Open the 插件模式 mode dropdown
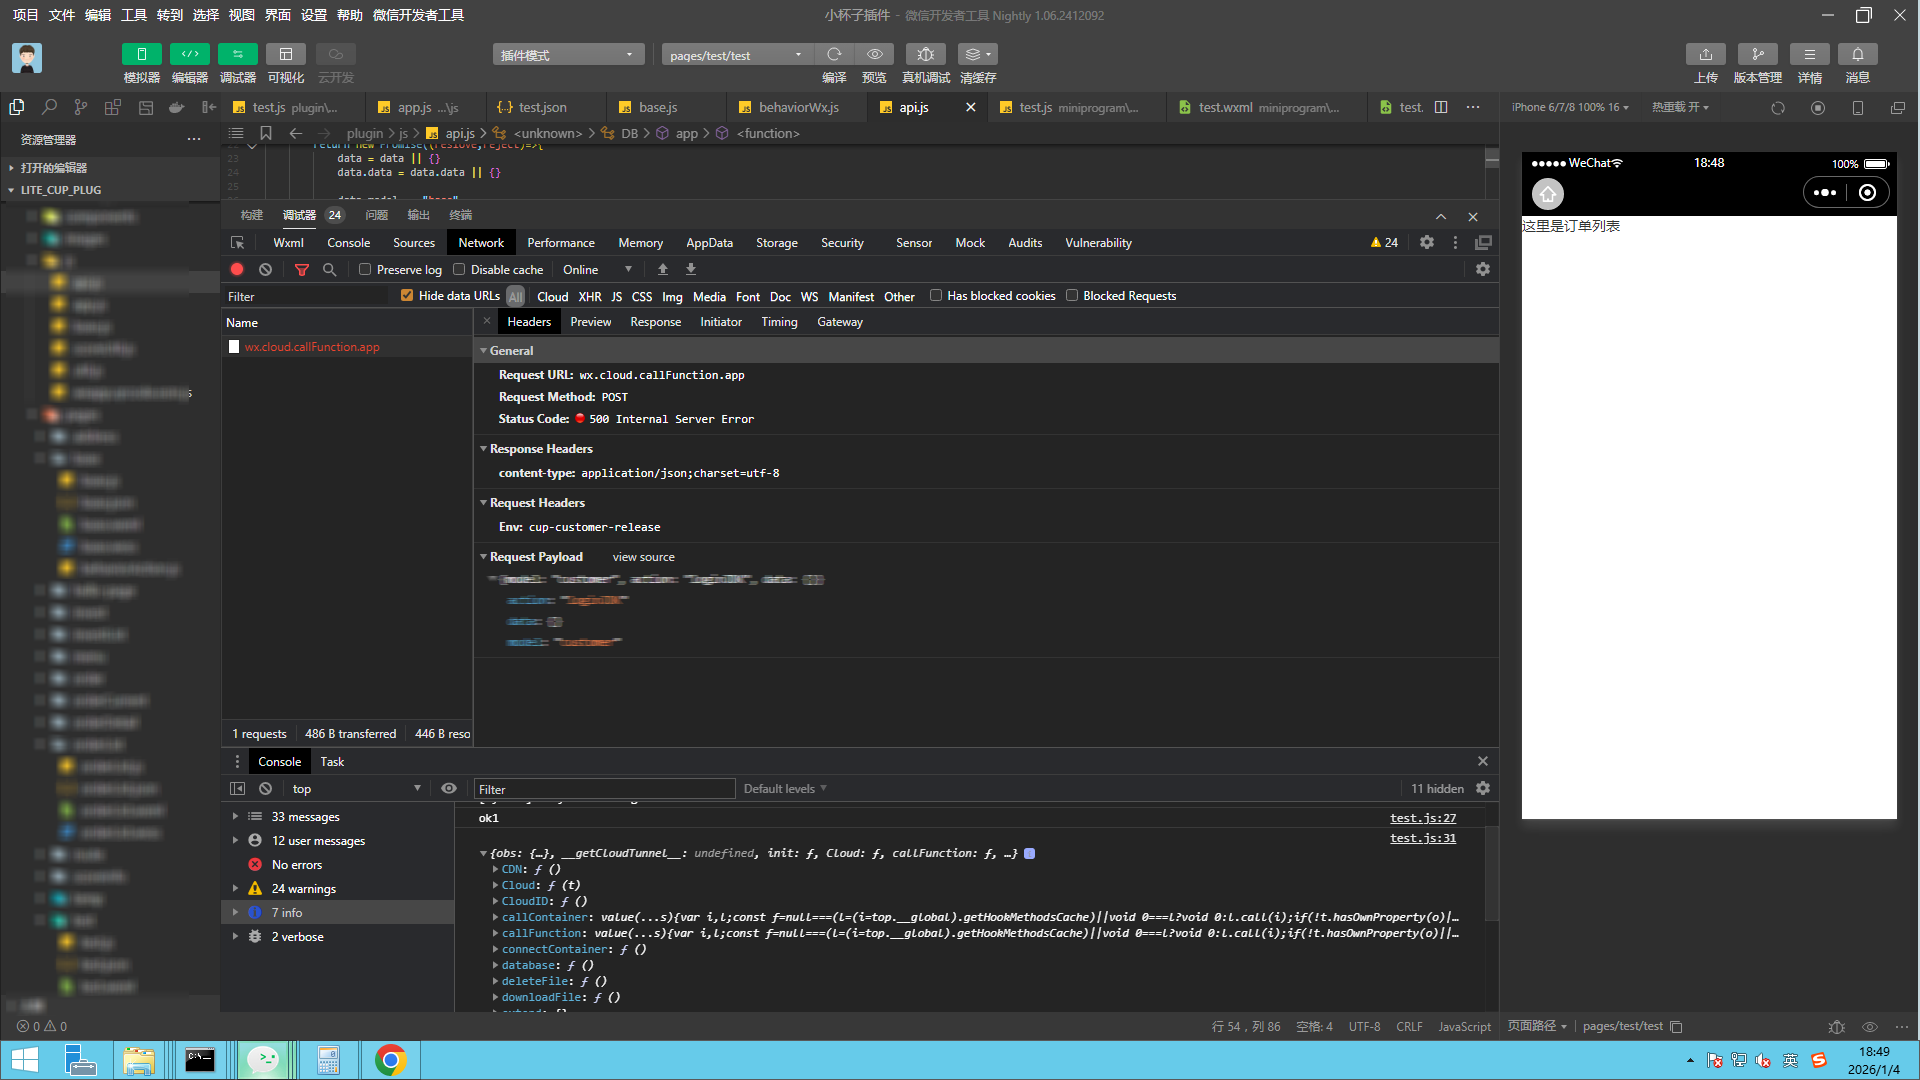 (567, 55)
